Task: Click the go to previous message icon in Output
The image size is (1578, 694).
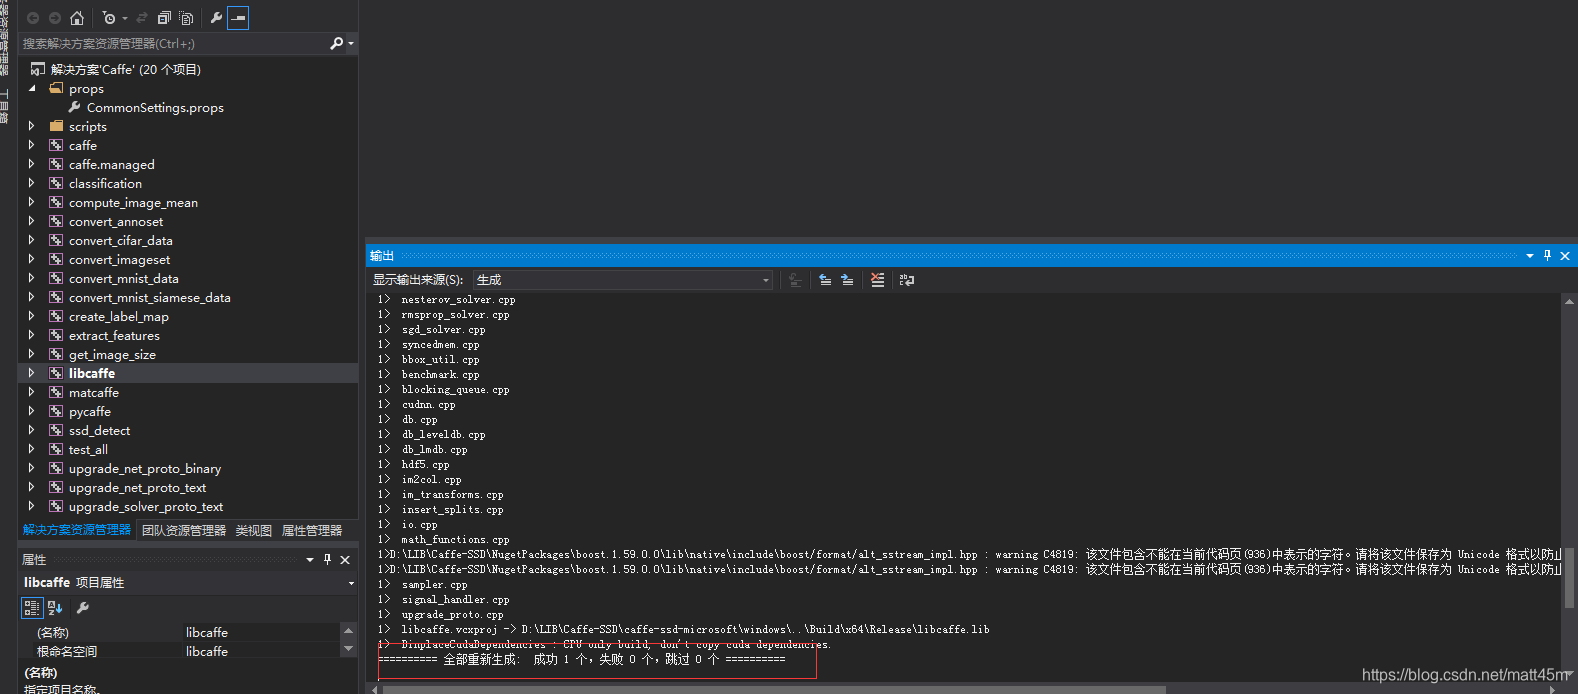Action: tap(825, 280)
